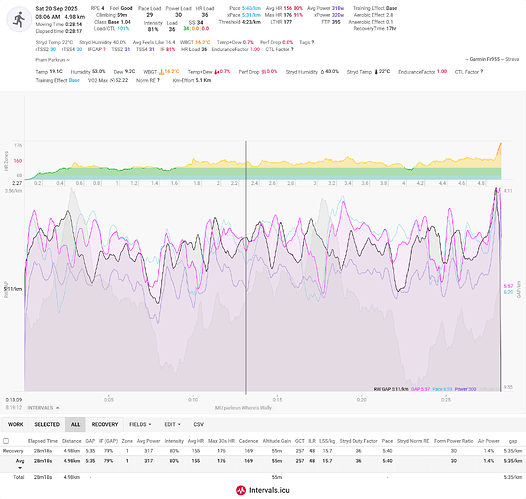This screenshot has height=499, width=526.
Task: Click the 0:20 time axis marker
Action: [x=361, y=400]
